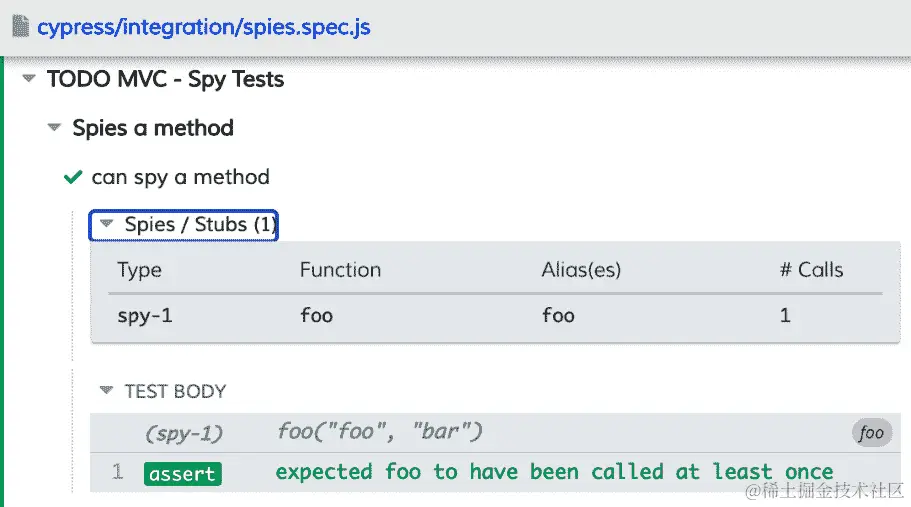Image resolution: width=911 pixels, height=507 pixels.
Task: Click the TEST BODY label
Action: [175, 391]
